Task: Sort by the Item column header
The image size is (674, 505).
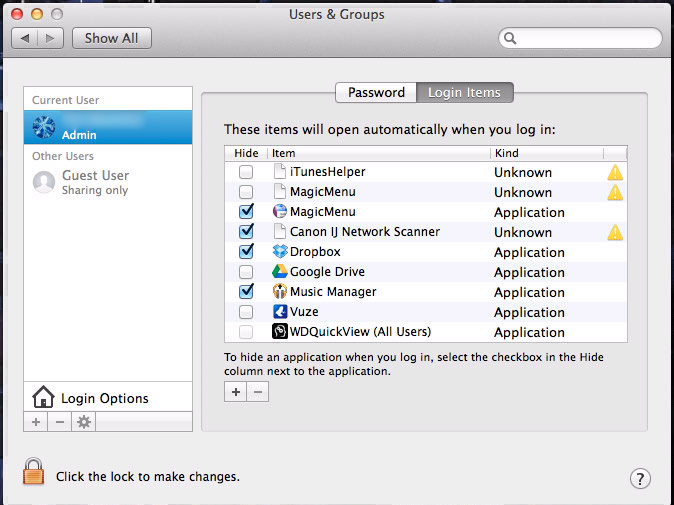Action: pyautogui.click(x=379, y=153)
